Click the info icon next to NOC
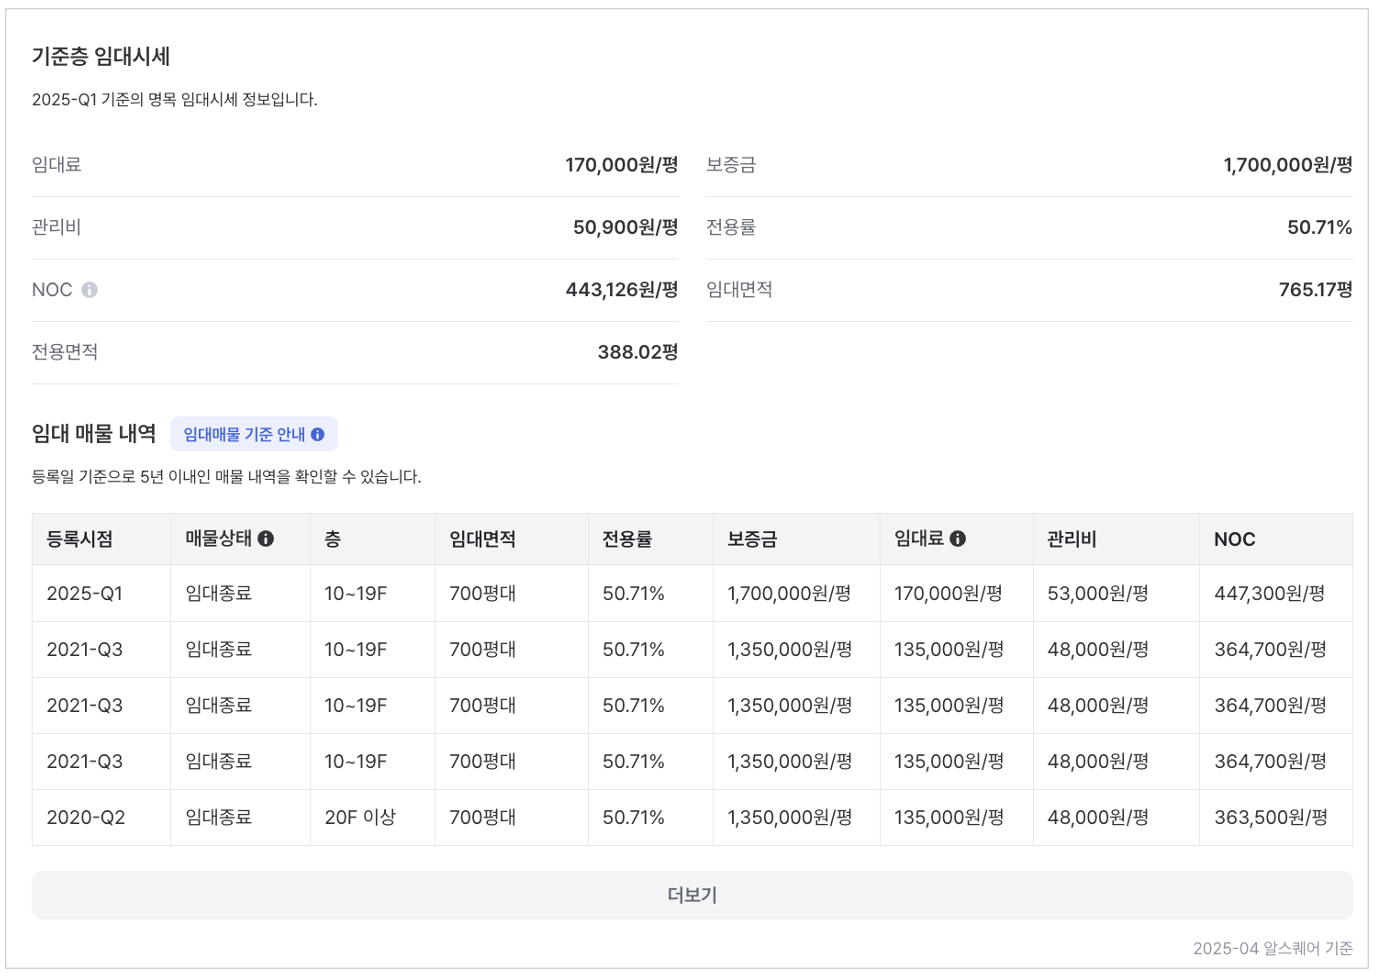This screenshot has width=1376, height=976. point(90,290)
